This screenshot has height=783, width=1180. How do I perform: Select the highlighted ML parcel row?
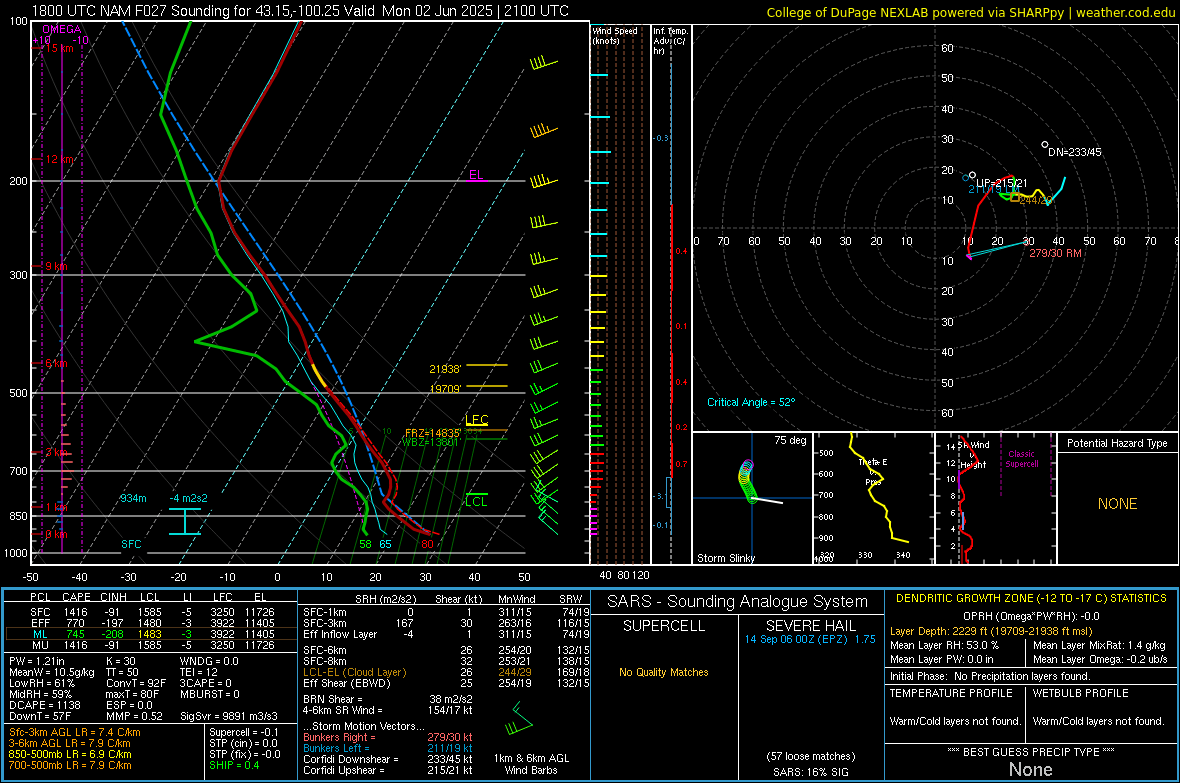pyautogui.click(x=151, y=634)
